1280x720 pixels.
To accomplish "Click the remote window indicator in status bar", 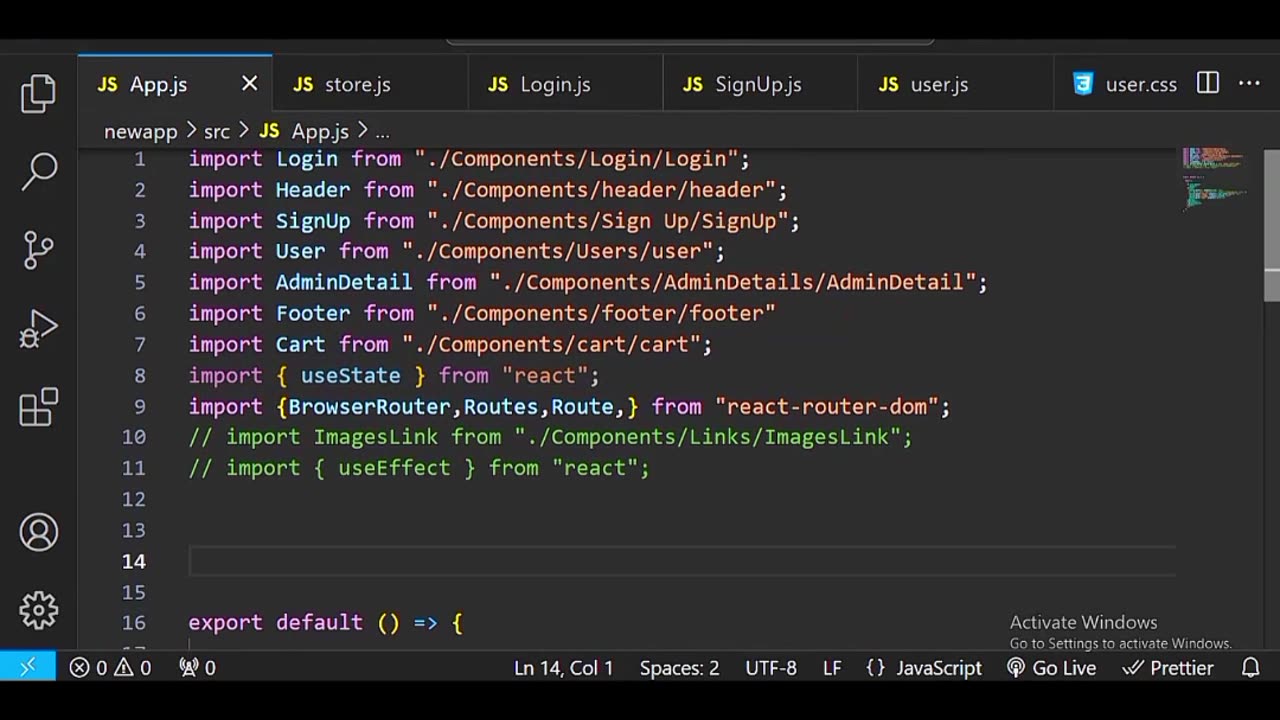I will click(x=28, y=667).
